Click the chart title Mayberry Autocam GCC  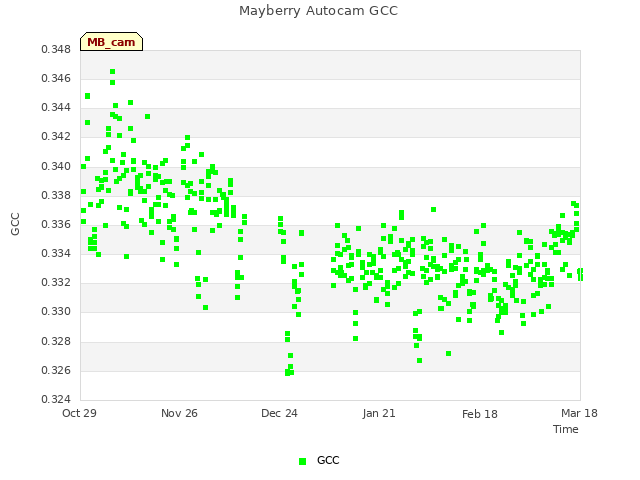[318, 11]
